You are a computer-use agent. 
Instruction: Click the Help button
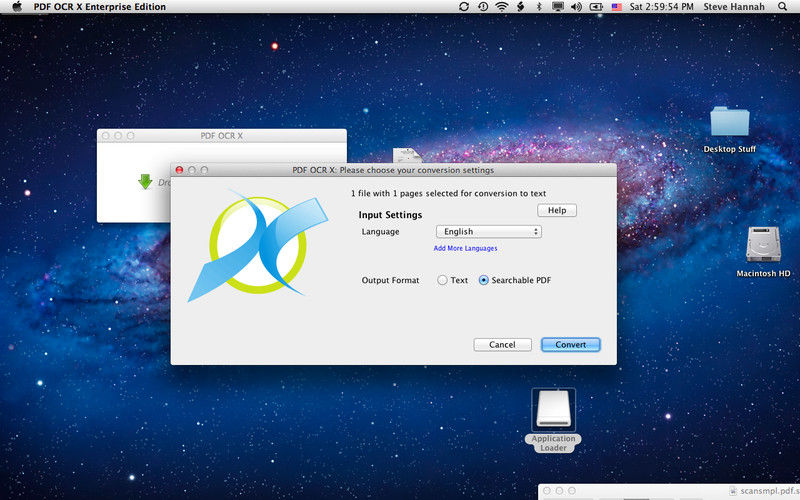[x=557, y=210]
